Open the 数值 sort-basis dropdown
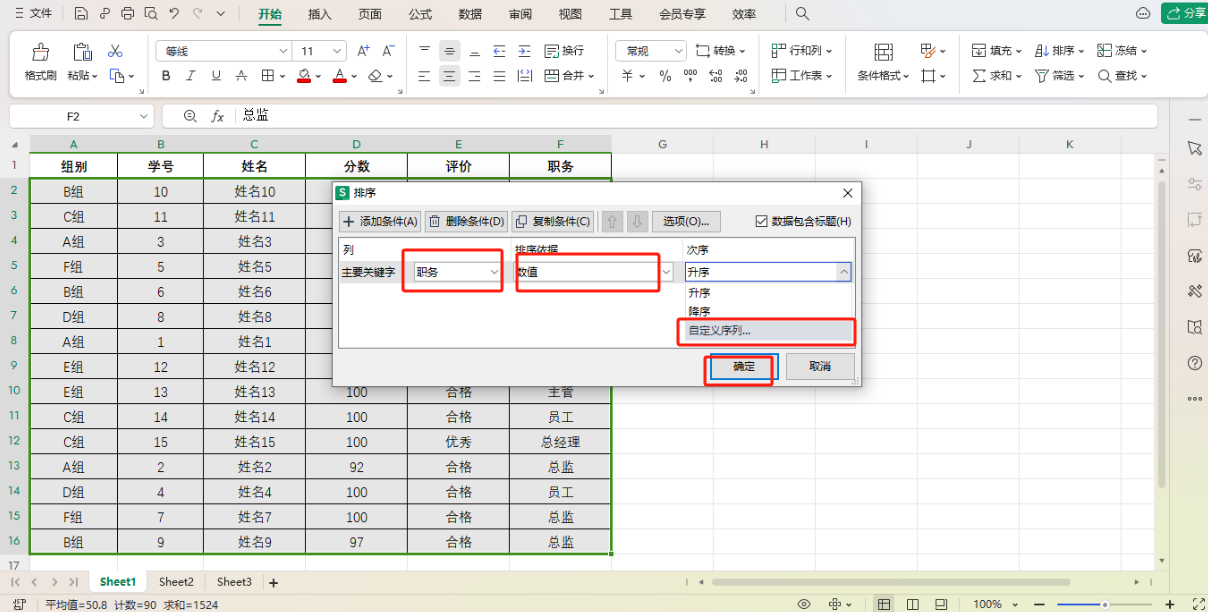The height and width of the screenshot is (612, 1208). (666, 271)
